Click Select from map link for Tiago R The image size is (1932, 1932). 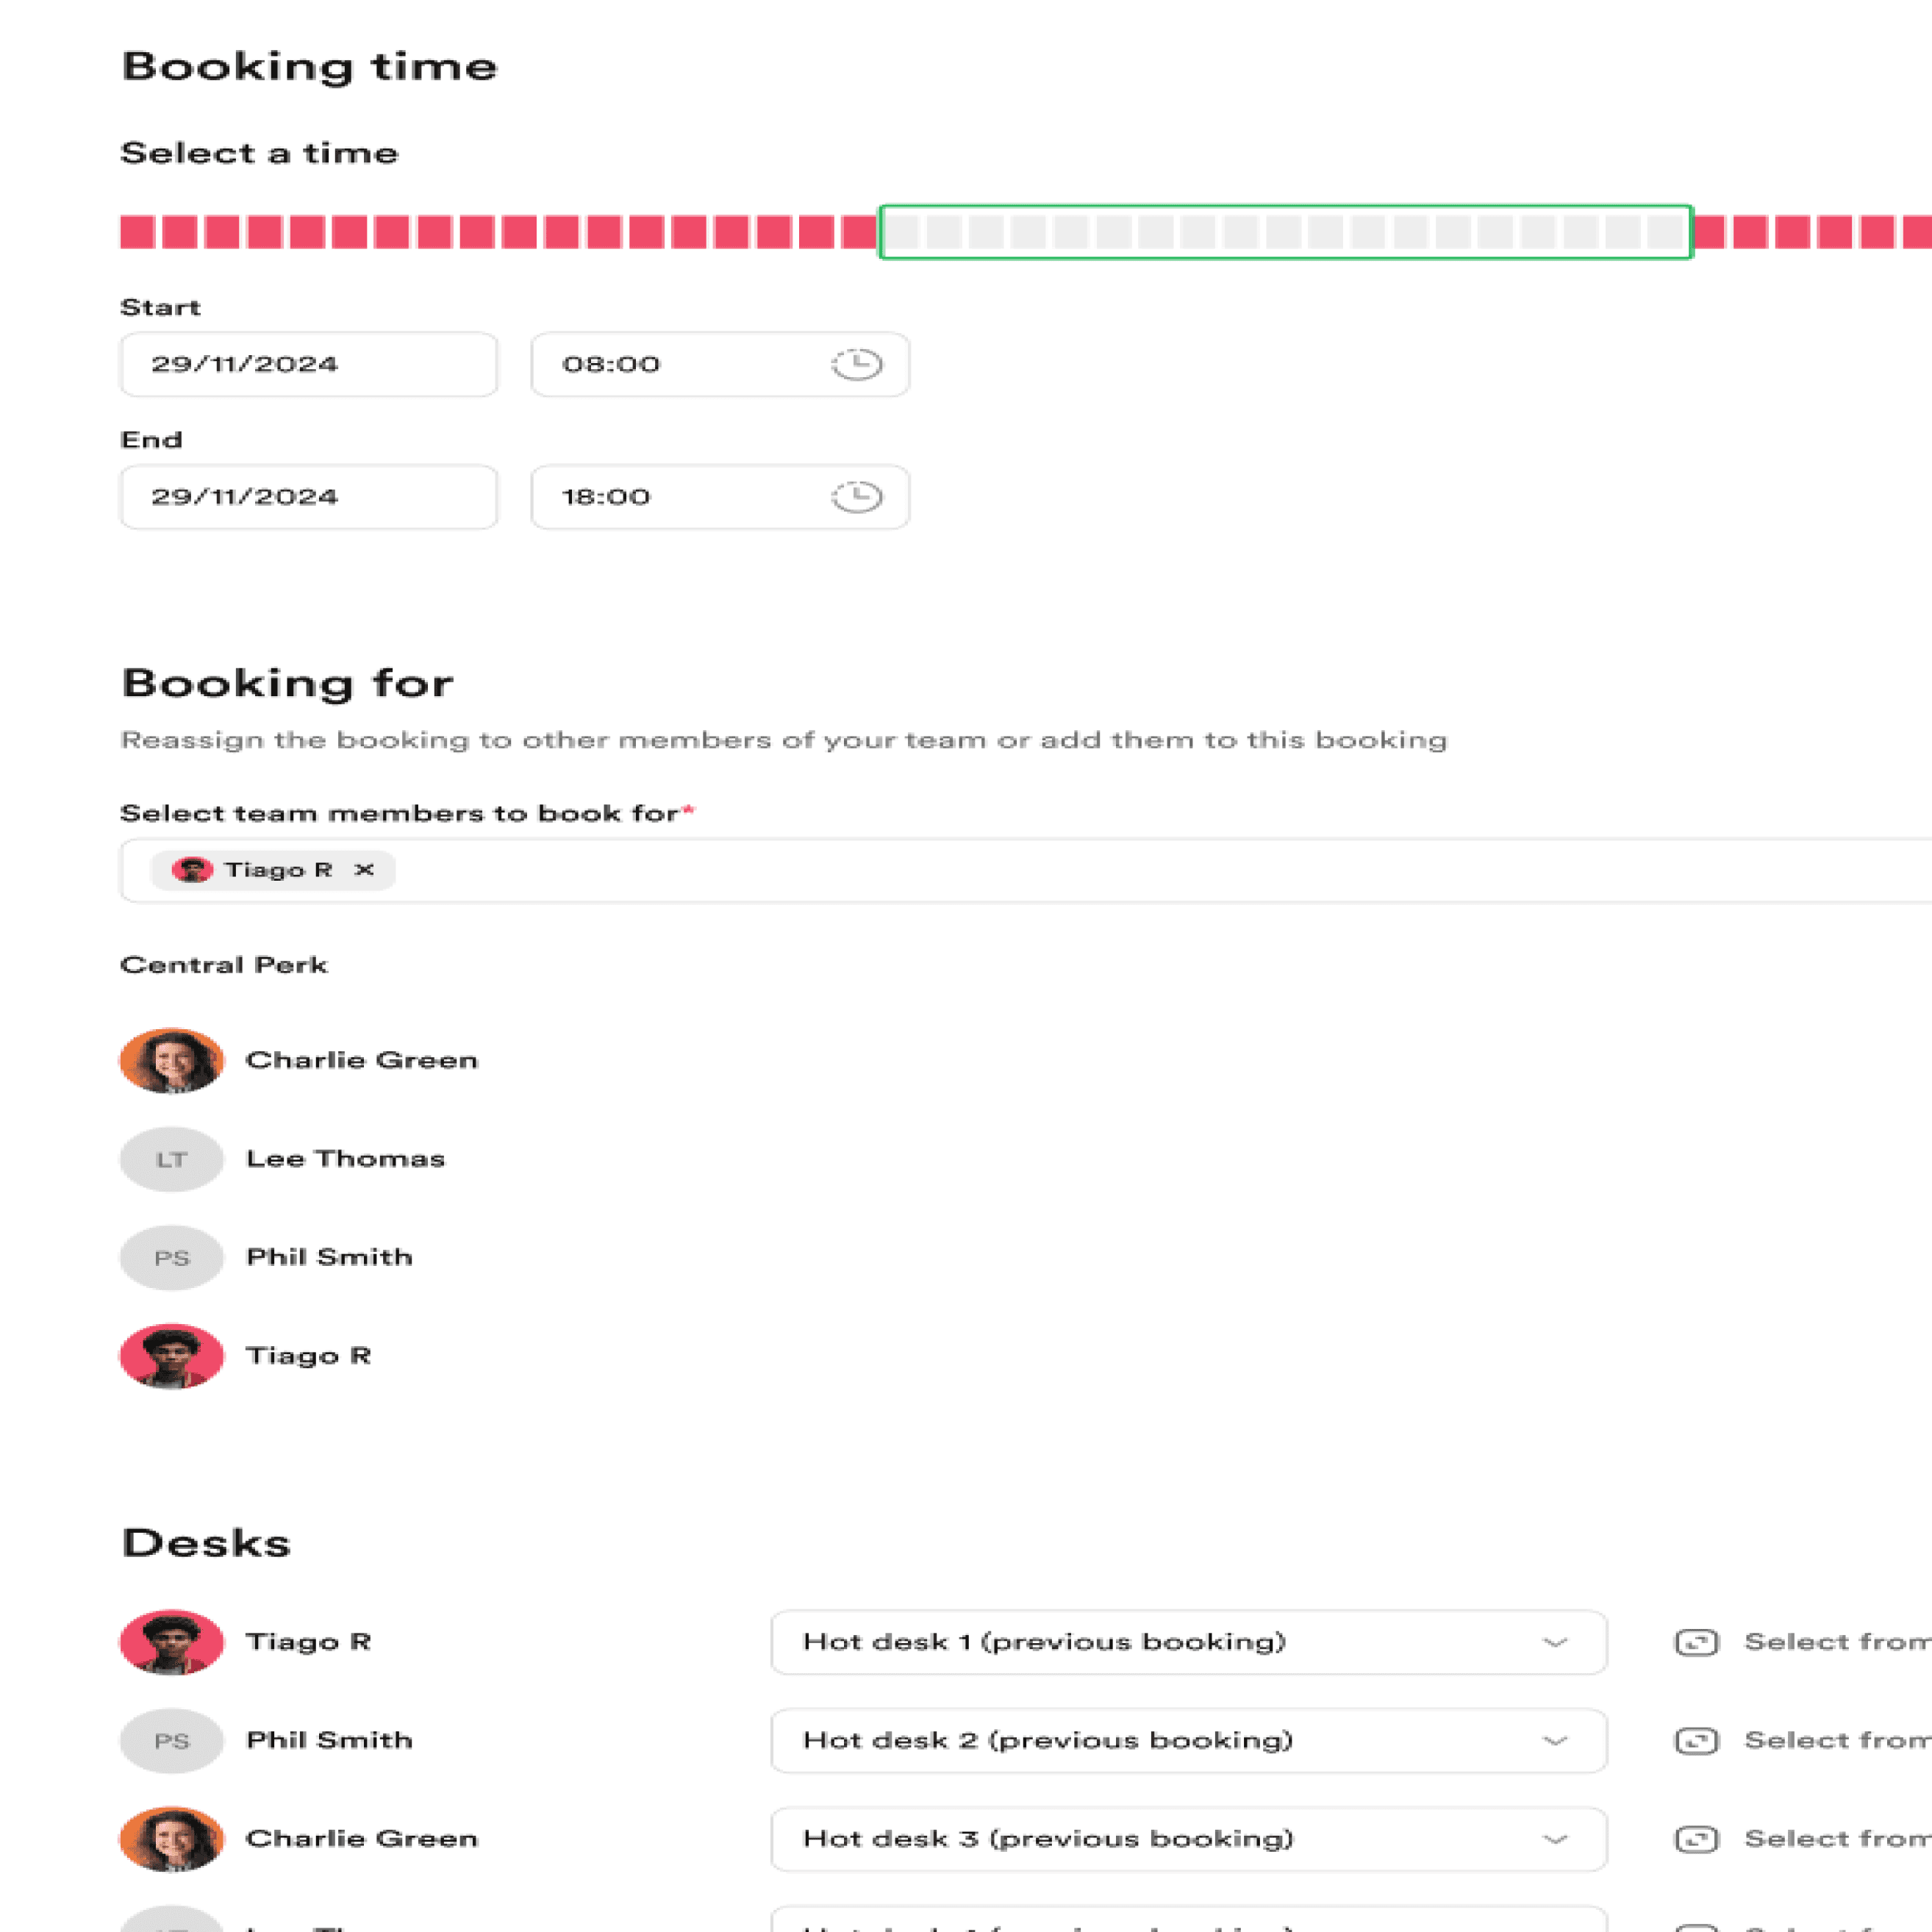pyautogui.click(x=1836, y=1642)
